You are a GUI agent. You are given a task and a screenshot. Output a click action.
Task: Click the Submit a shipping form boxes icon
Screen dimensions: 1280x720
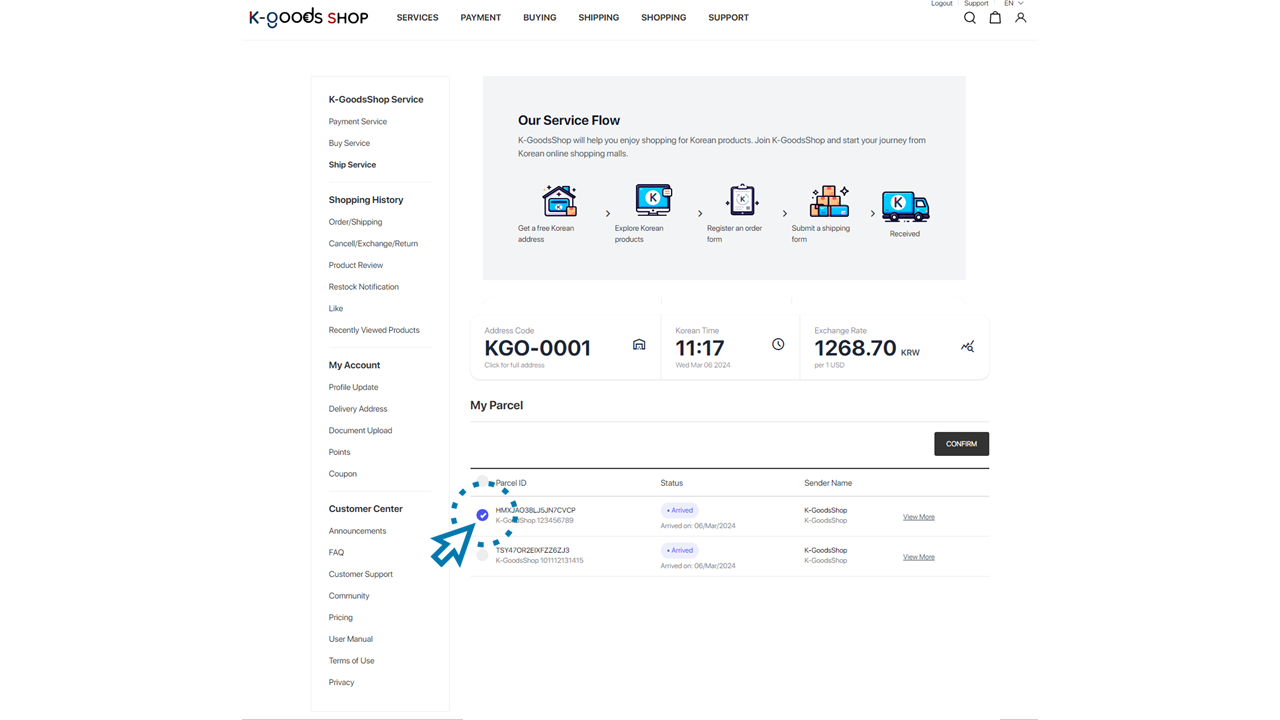tap(829, 201)
